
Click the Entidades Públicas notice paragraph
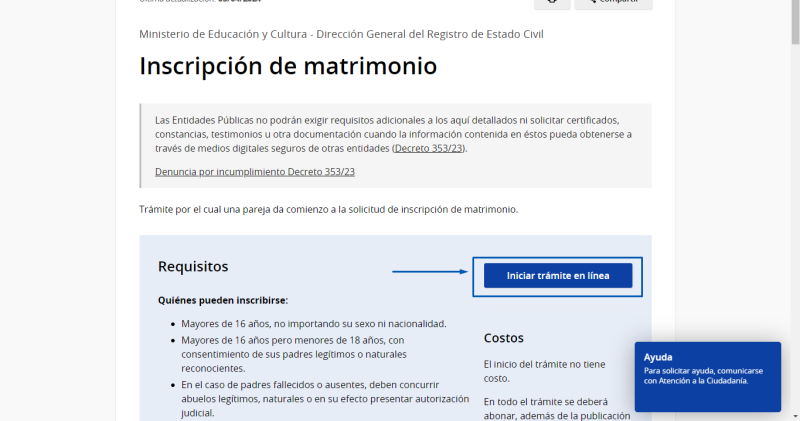tap(395, 134)
